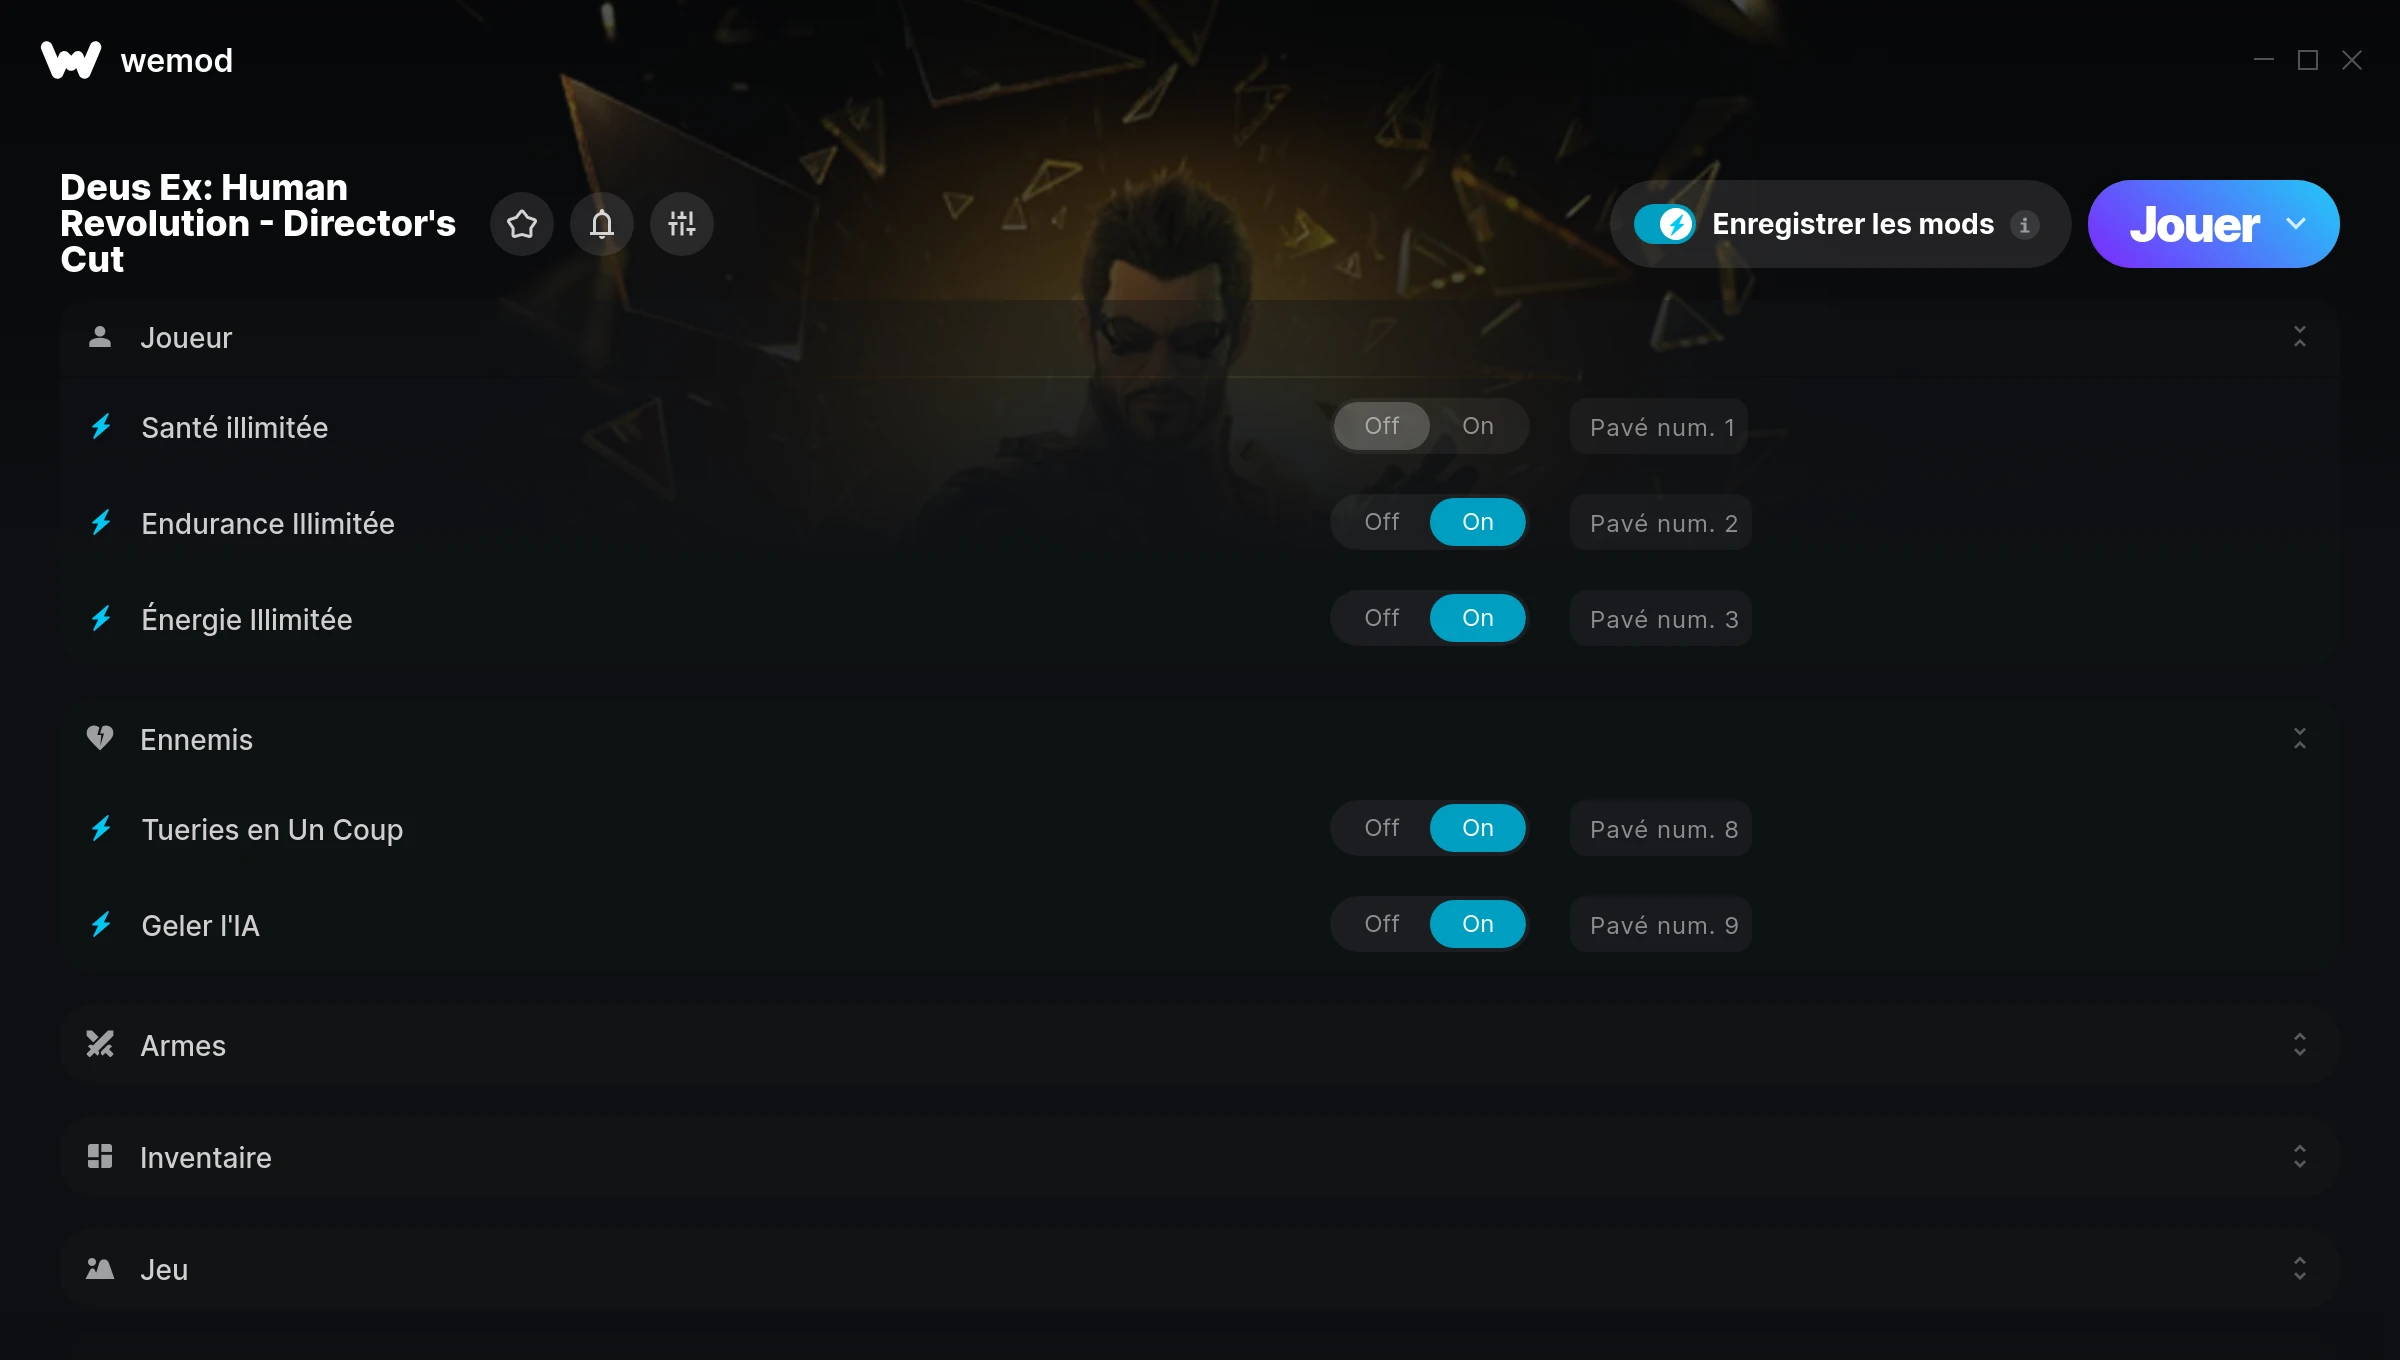Image resolution: width=2400 pixels, height=1360 pixels.
Task: Click the crossed swords Armes icon
Action: tap(100, 1044)
